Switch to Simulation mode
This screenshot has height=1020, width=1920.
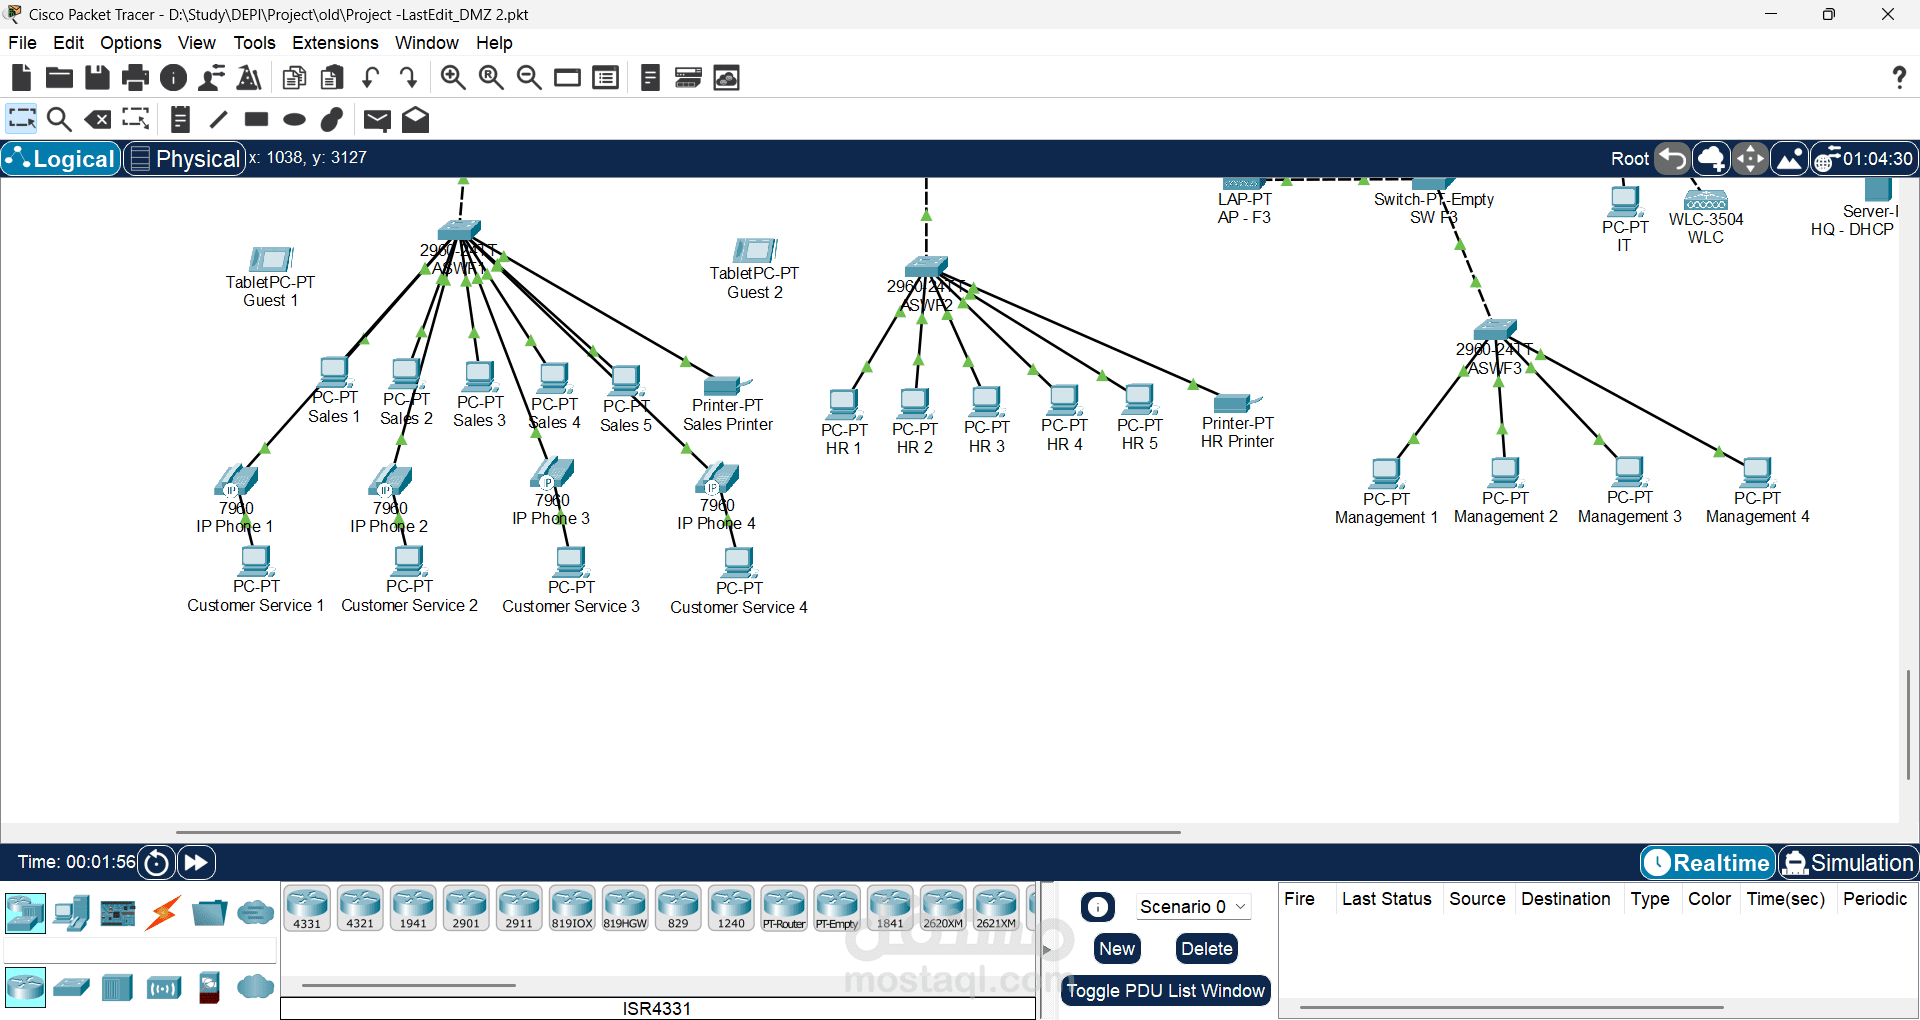click(1848, 863)
